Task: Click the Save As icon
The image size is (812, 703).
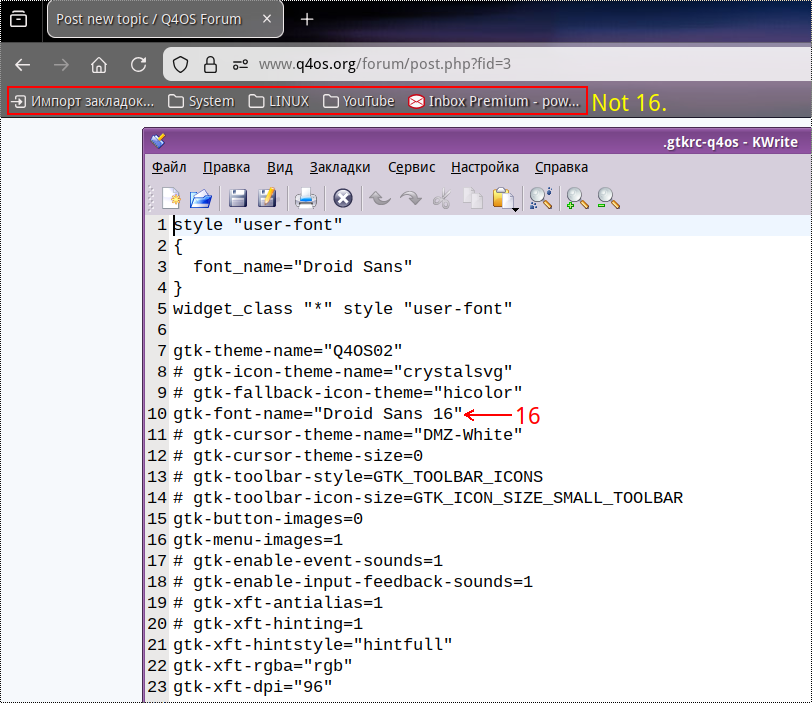Action: [268, 198]
